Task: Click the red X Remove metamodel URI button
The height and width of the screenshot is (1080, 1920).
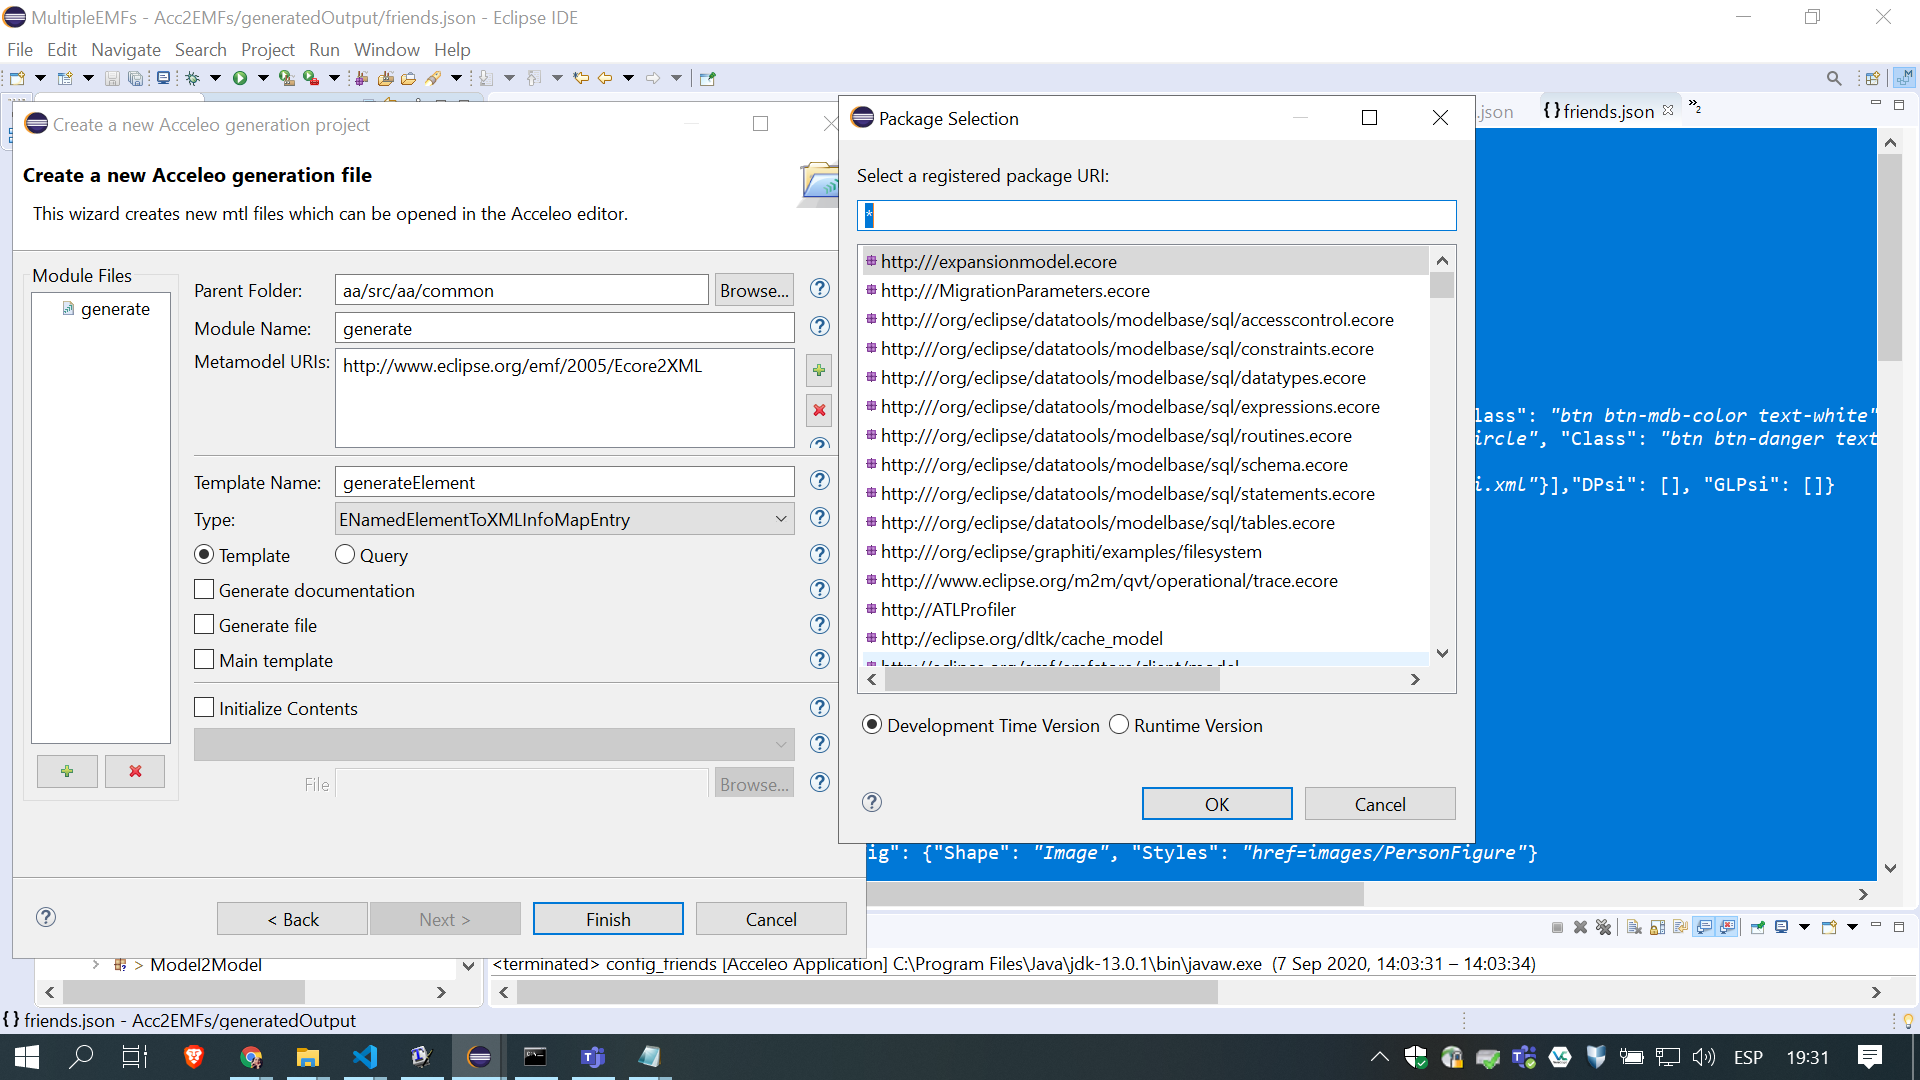Action: point(819,410)
